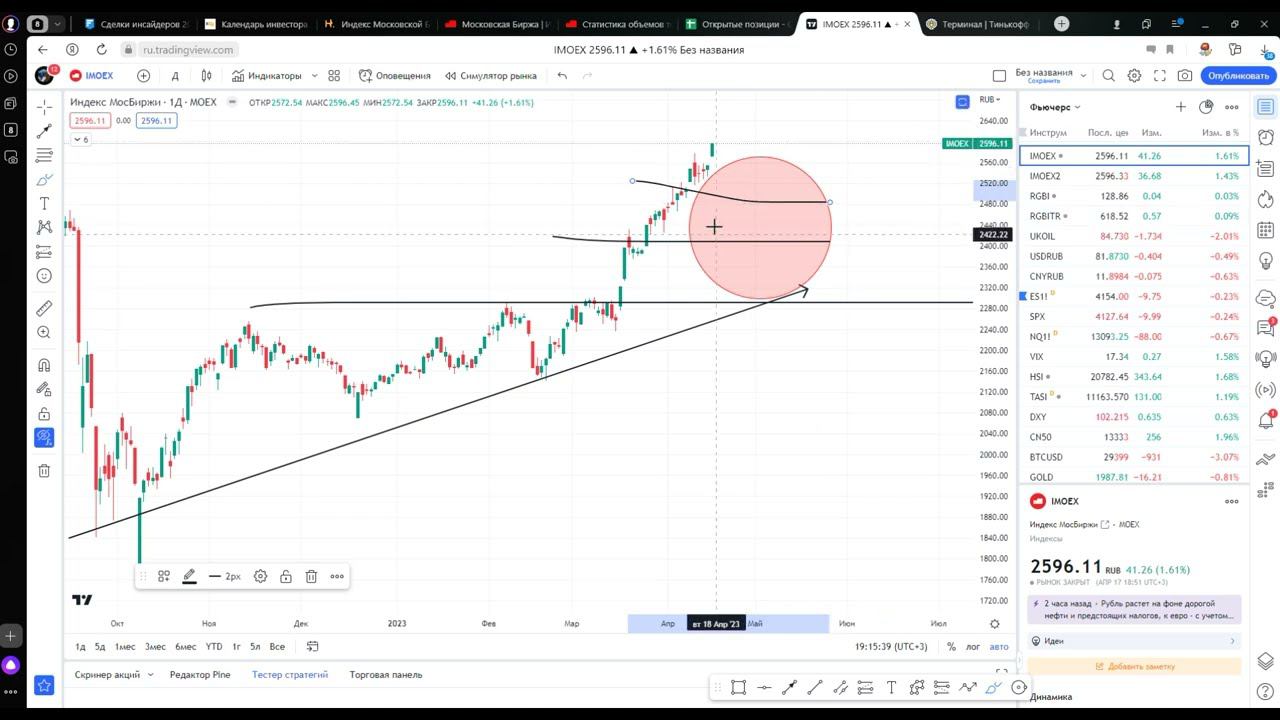Take chart snapshot with camera icon
Viewport: 1280px width, 720px height.
pos(1185,75)
